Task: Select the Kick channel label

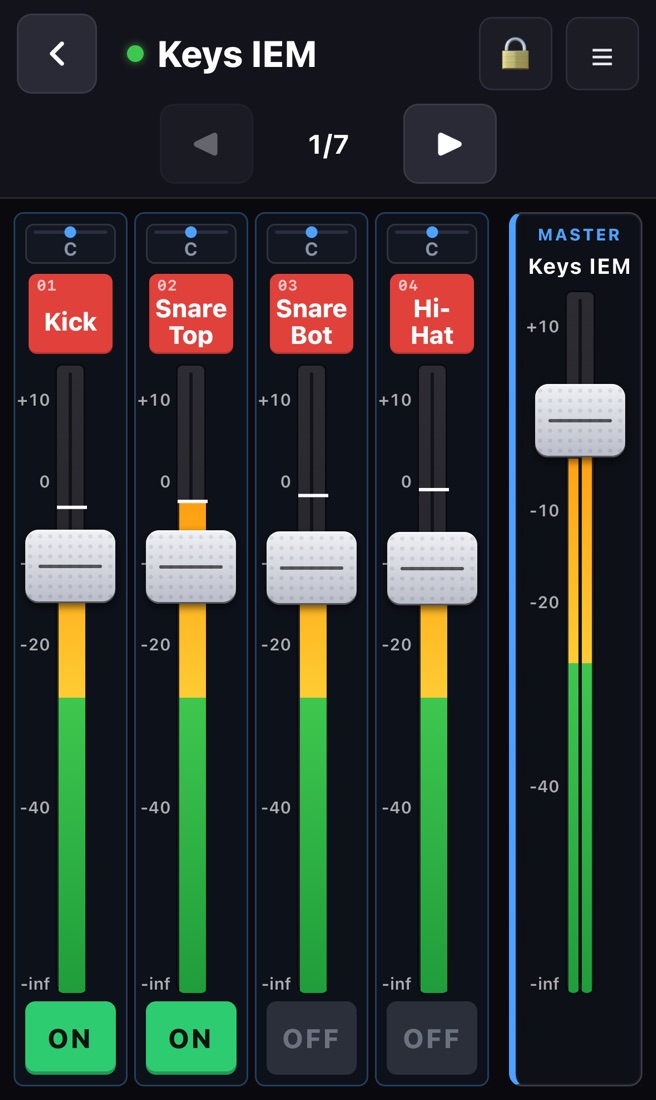Action: pos(70,314)
